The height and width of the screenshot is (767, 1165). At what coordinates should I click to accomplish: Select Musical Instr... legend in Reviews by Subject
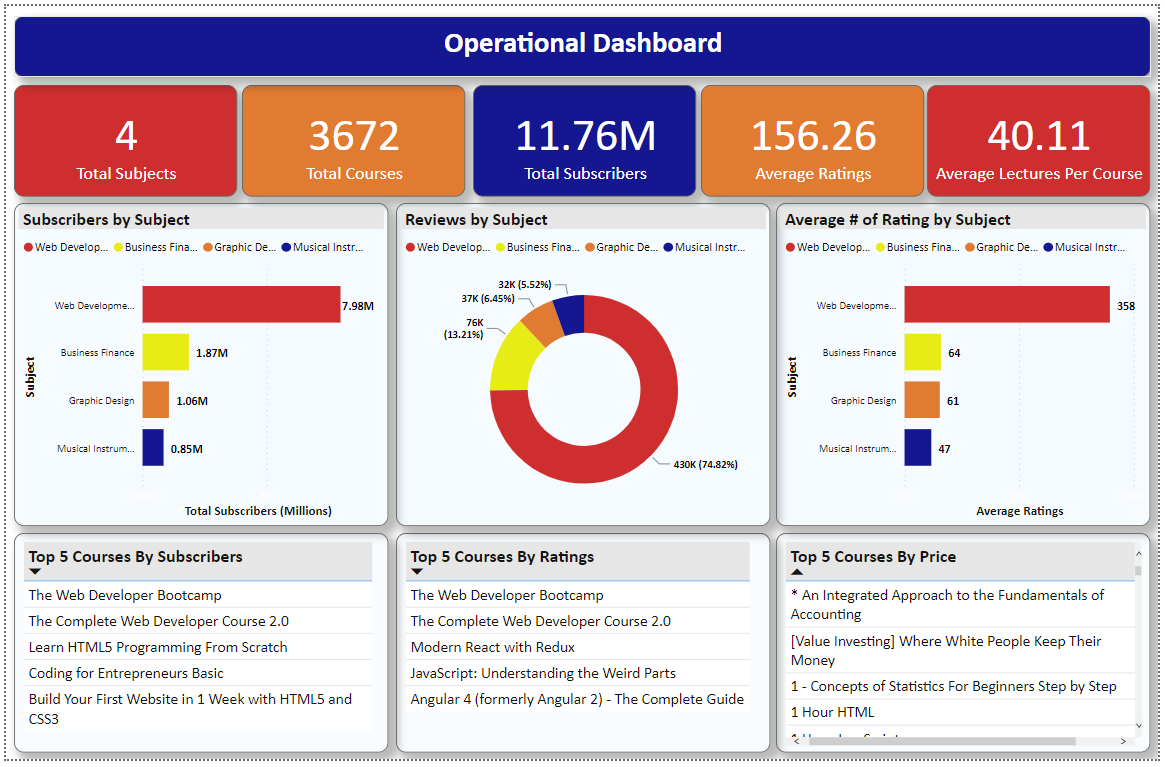(704, 247)
